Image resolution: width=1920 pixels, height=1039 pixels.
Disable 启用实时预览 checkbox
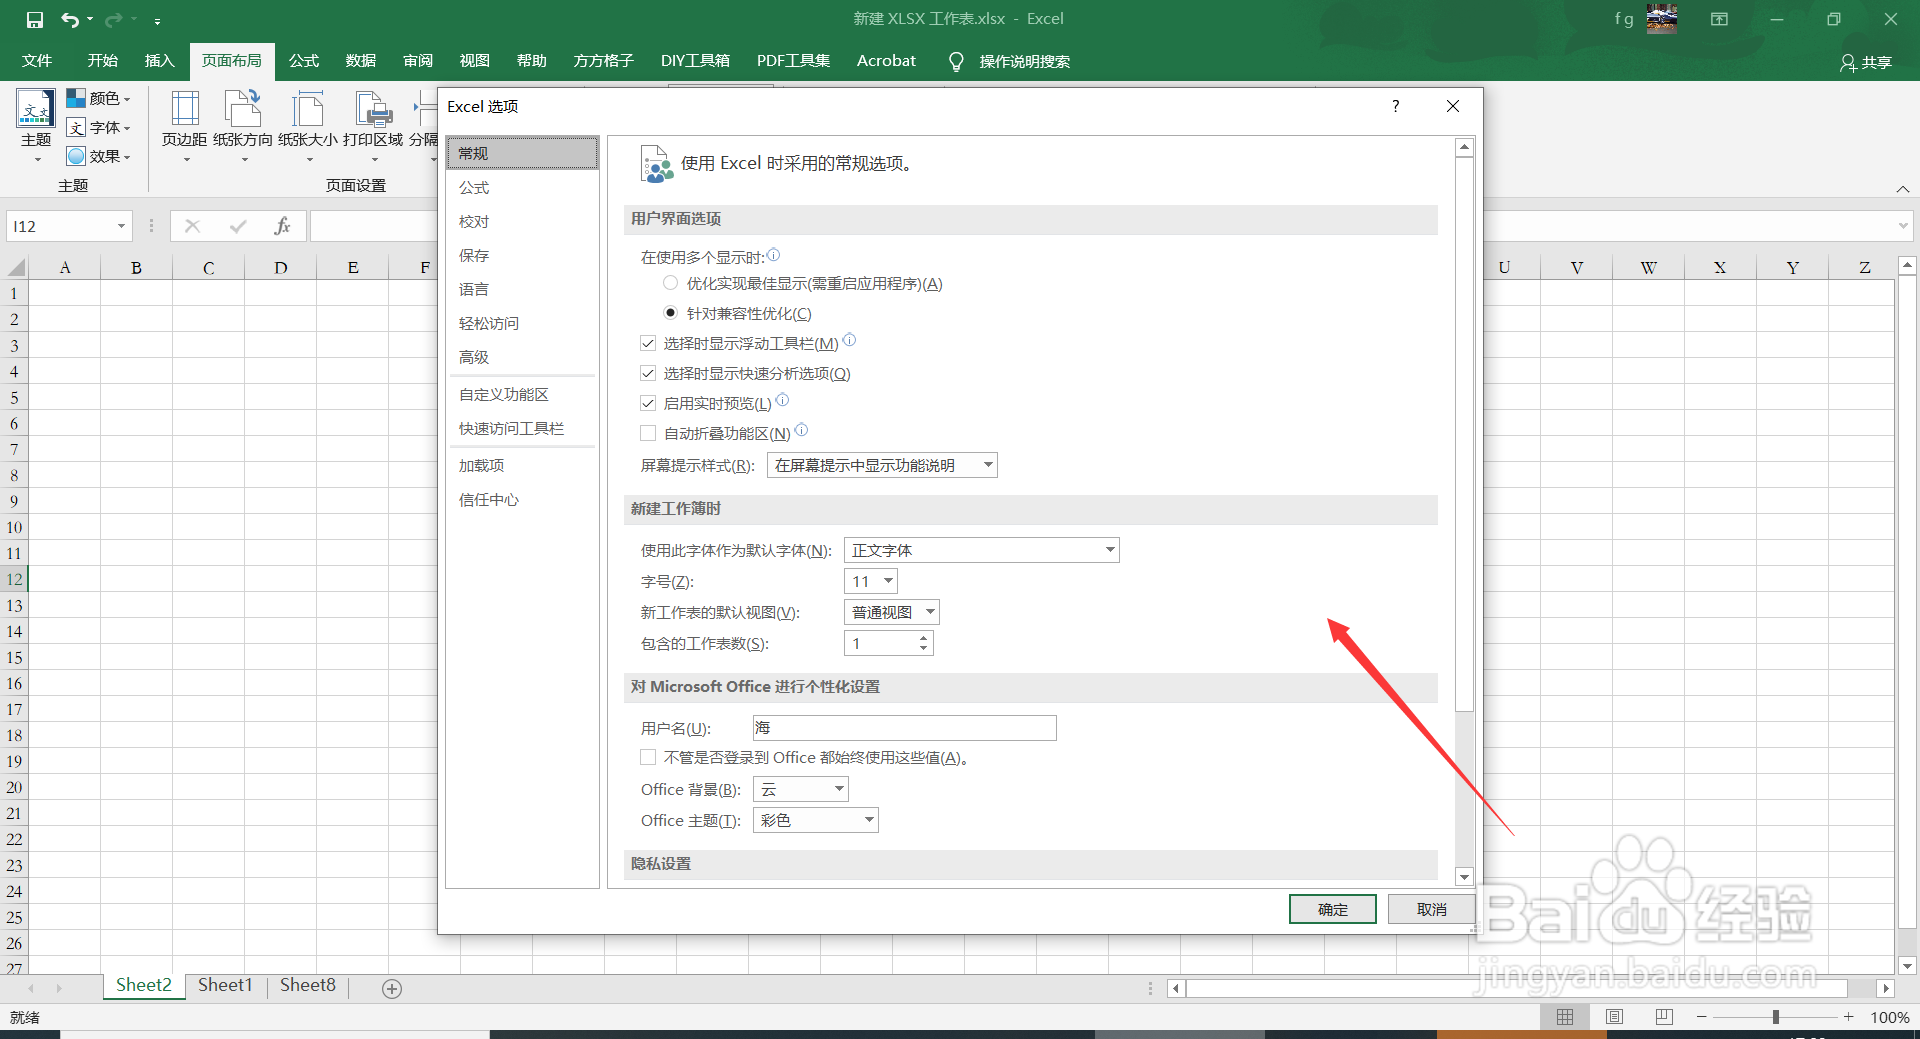(x=648, y=403)
